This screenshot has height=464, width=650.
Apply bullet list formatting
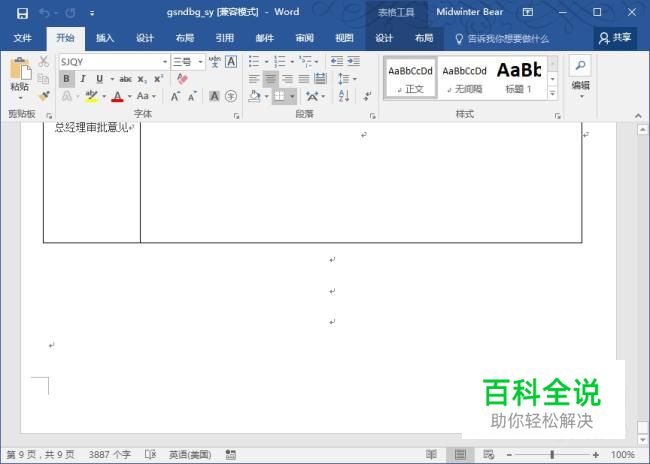point(254,62)
